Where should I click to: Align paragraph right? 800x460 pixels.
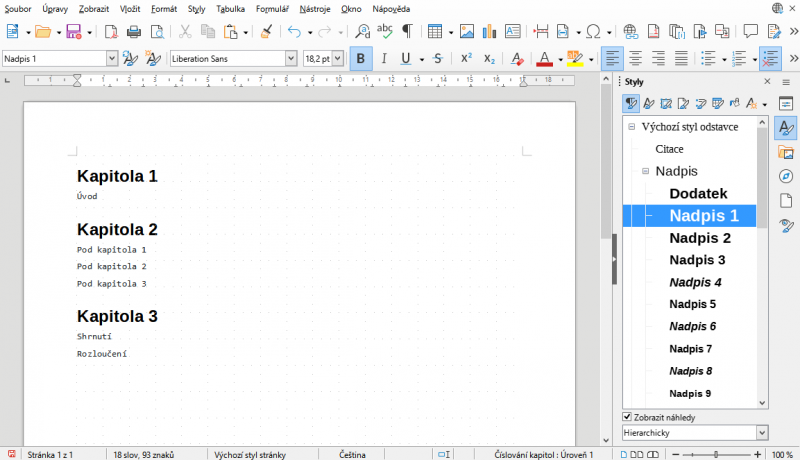(x=658, y=59)
